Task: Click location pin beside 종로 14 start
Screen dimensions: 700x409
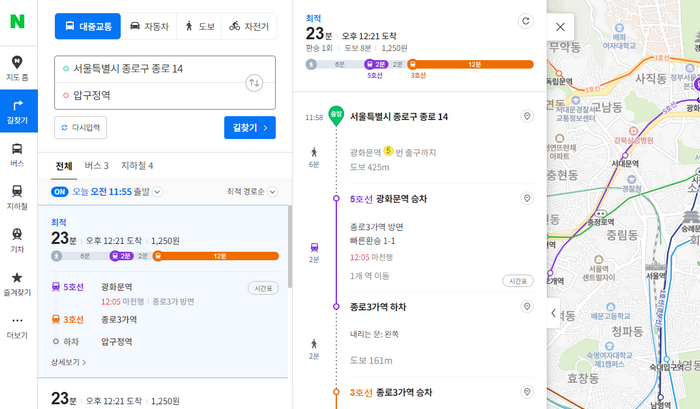Action: tap(527, 117)
